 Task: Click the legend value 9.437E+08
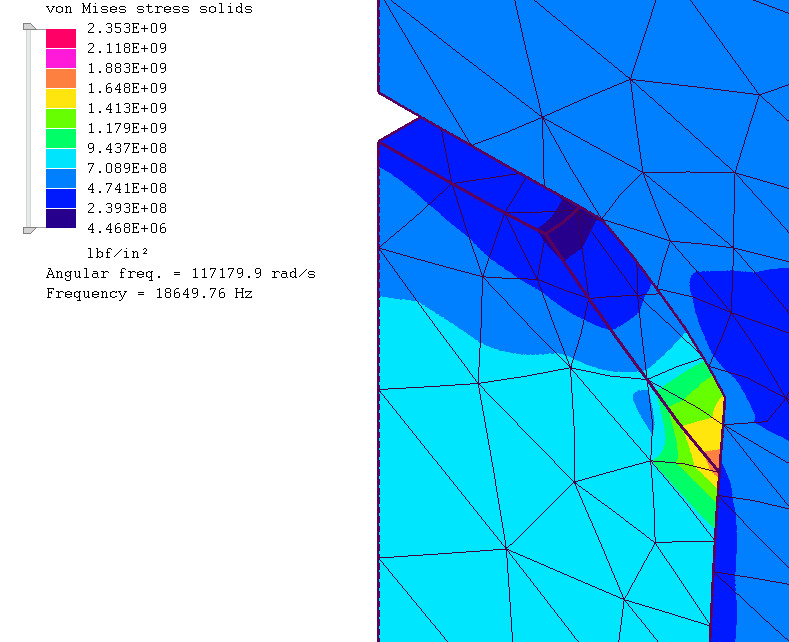click(127, 148)
